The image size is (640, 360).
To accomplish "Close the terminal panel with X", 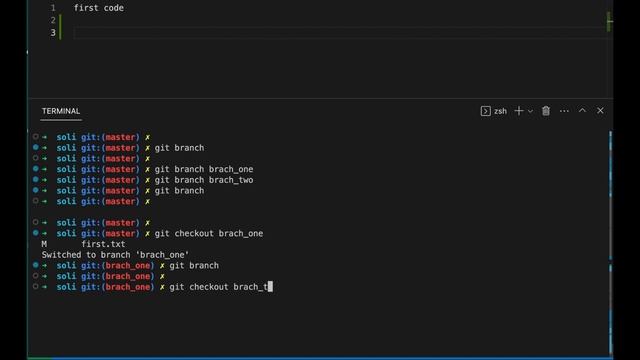I will 600,111.
